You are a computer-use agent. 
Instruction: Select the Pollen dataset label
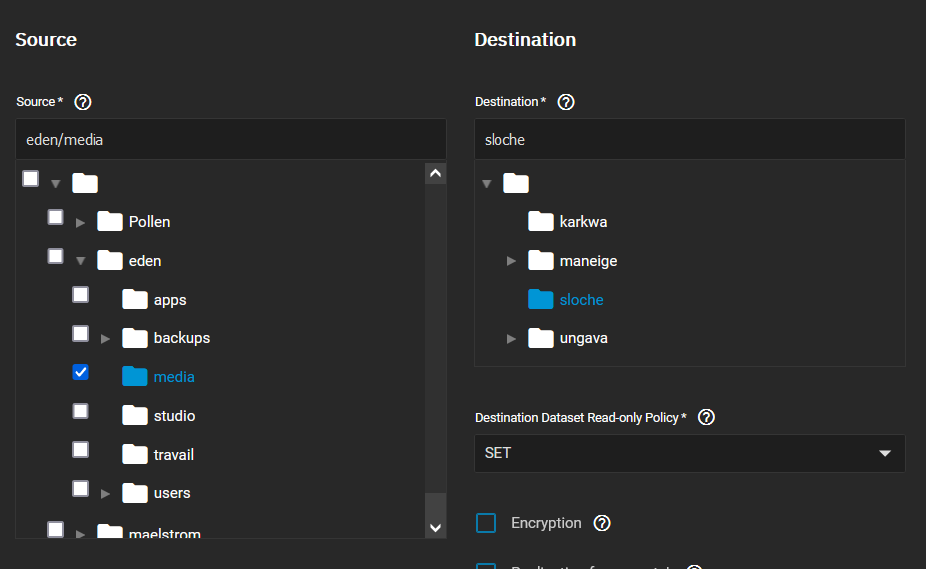[x=149, y=222]
